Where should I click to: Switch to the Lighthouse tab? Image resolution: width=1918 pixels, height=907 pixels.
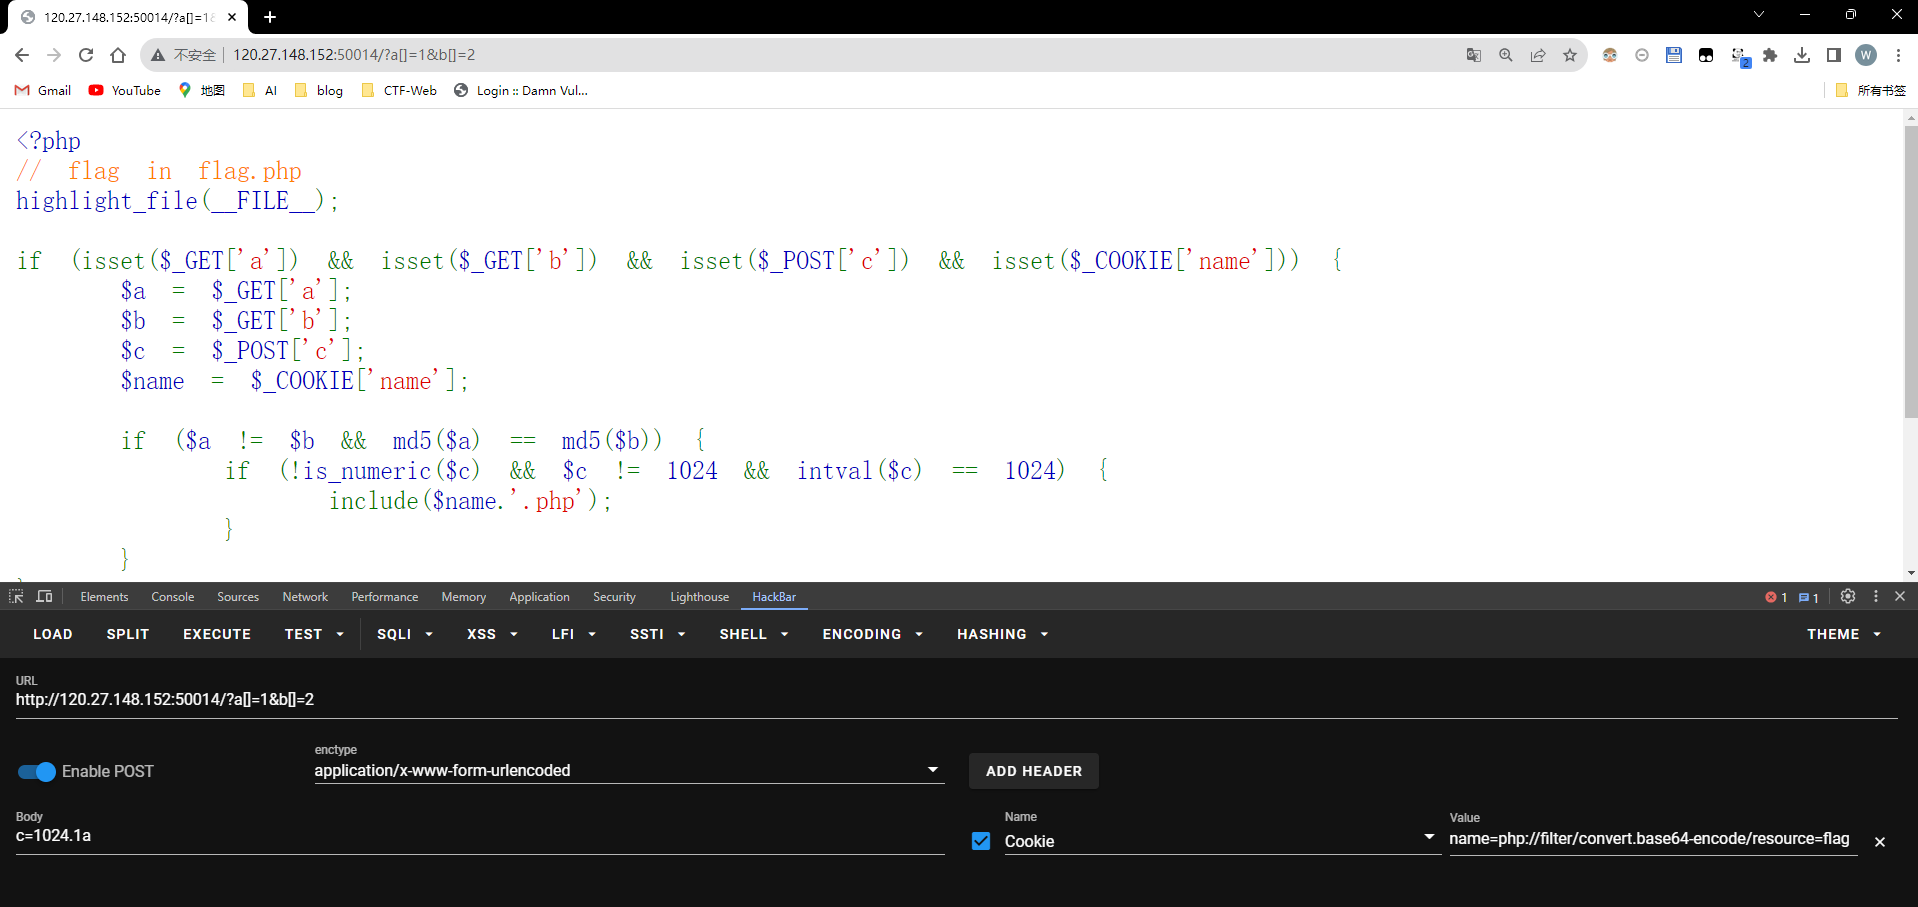click(x=700, y=597)
